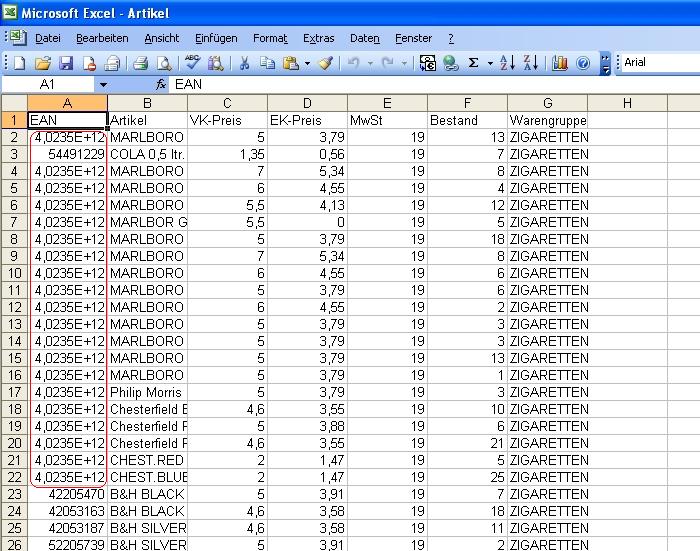Screen dimensions: 700x551
Task: Sort descending with the Z-A icon
Action: coord(530,63)
